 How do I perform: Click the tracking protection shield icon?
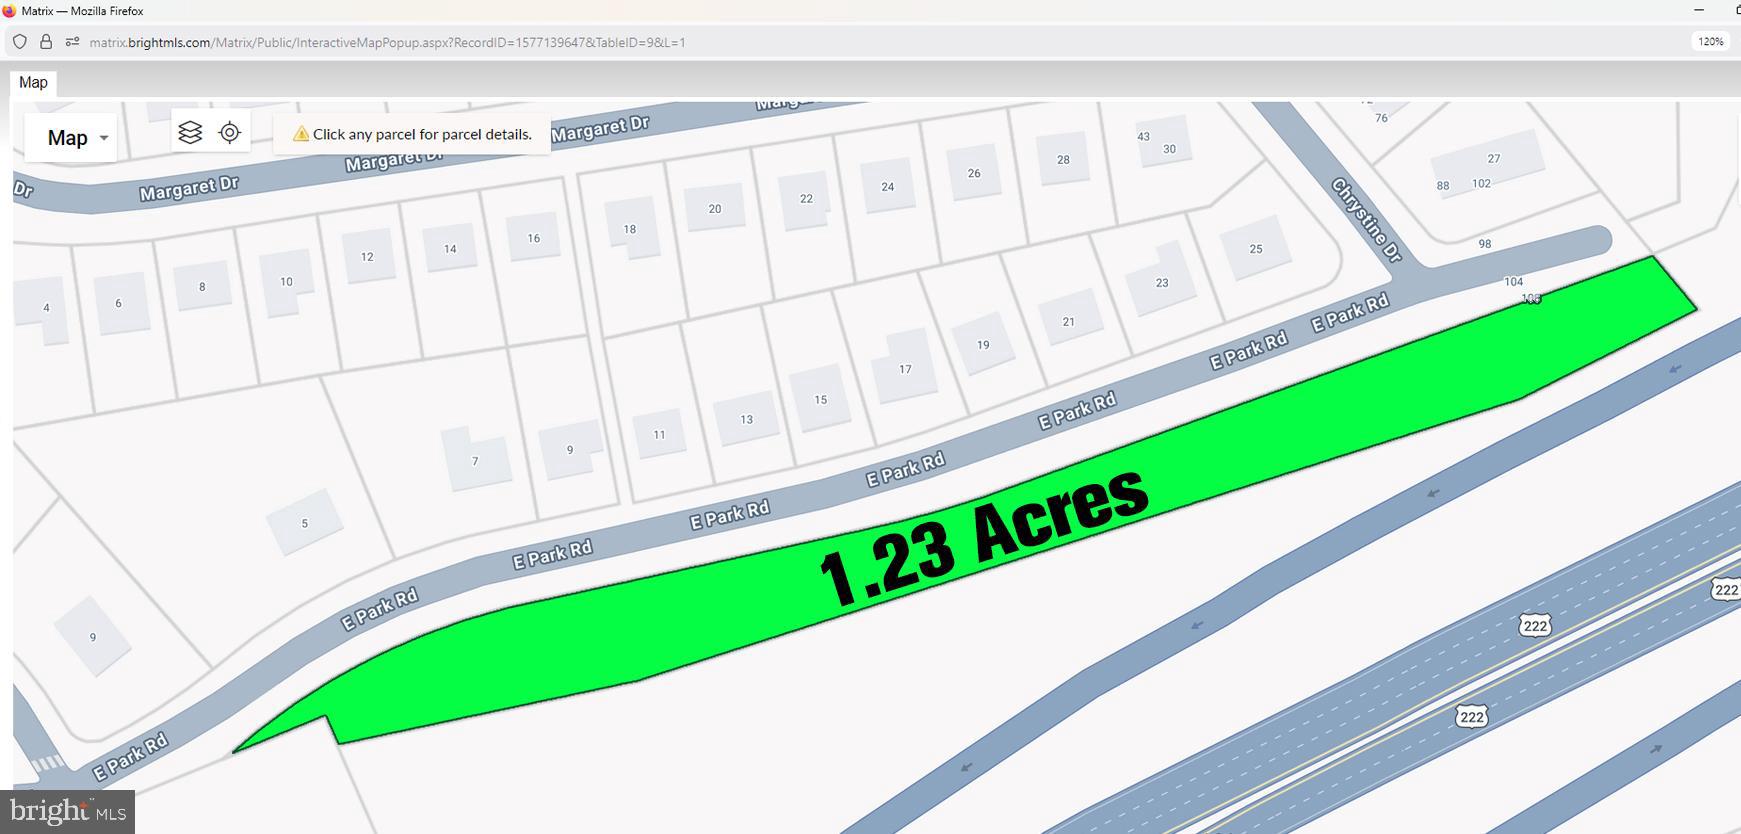click(x=20, y=42)
